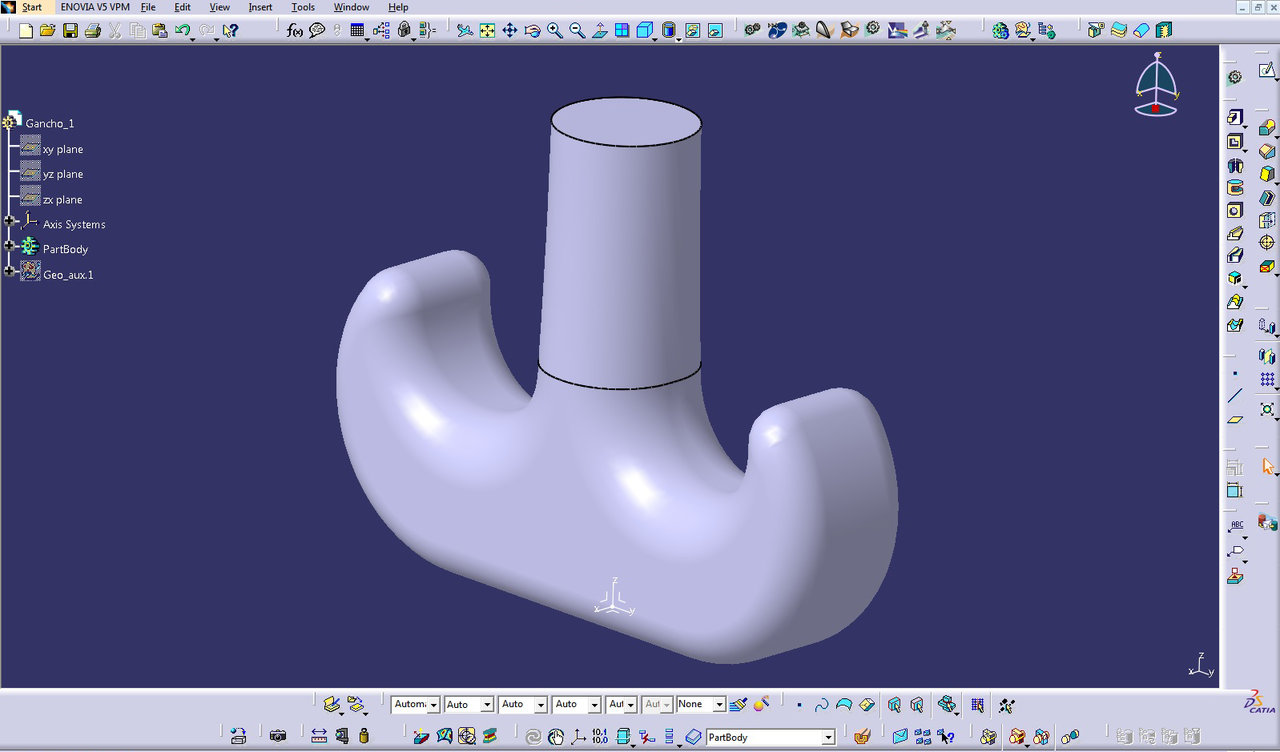Open the Tools menu
Screen dimensions: 1280x752
[x=303, y=7]
